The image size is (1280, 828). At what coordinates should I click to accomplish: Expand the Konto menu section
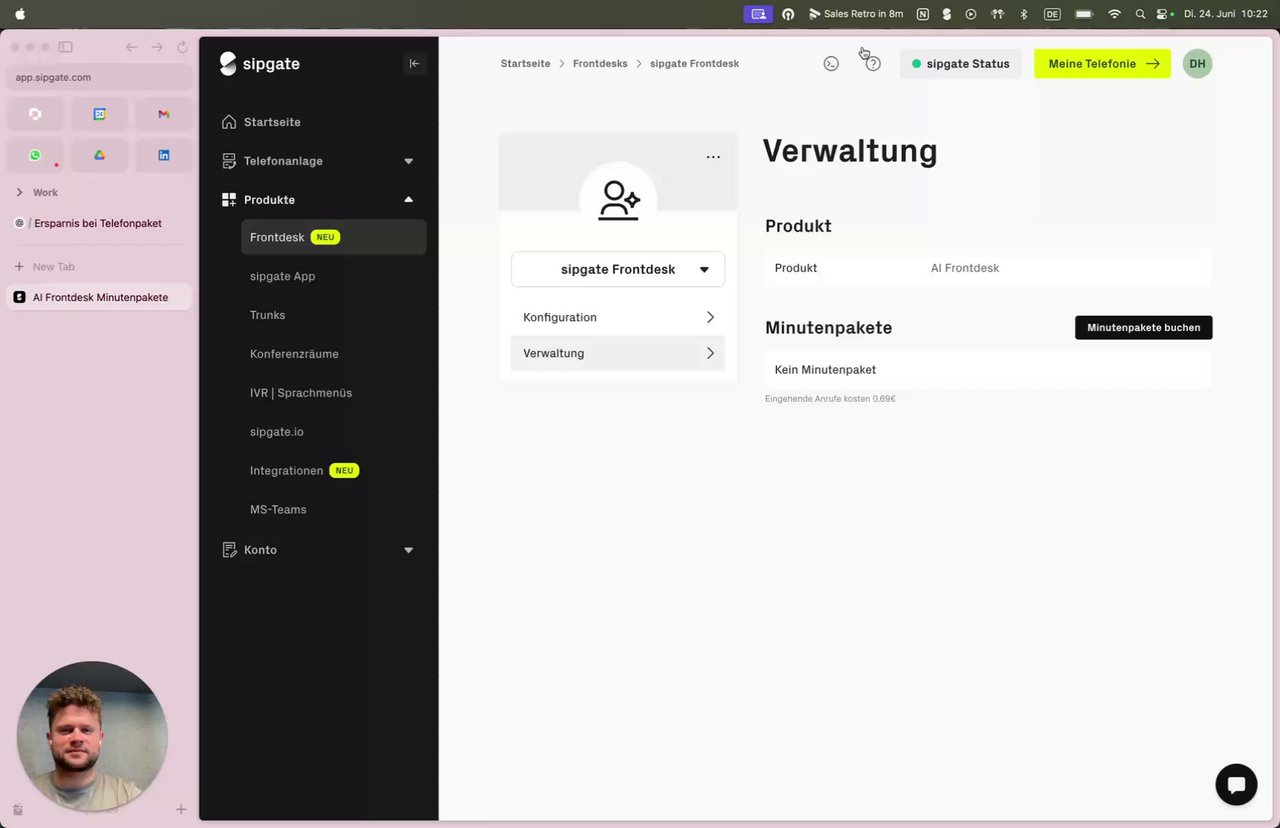tap(319, 550)
